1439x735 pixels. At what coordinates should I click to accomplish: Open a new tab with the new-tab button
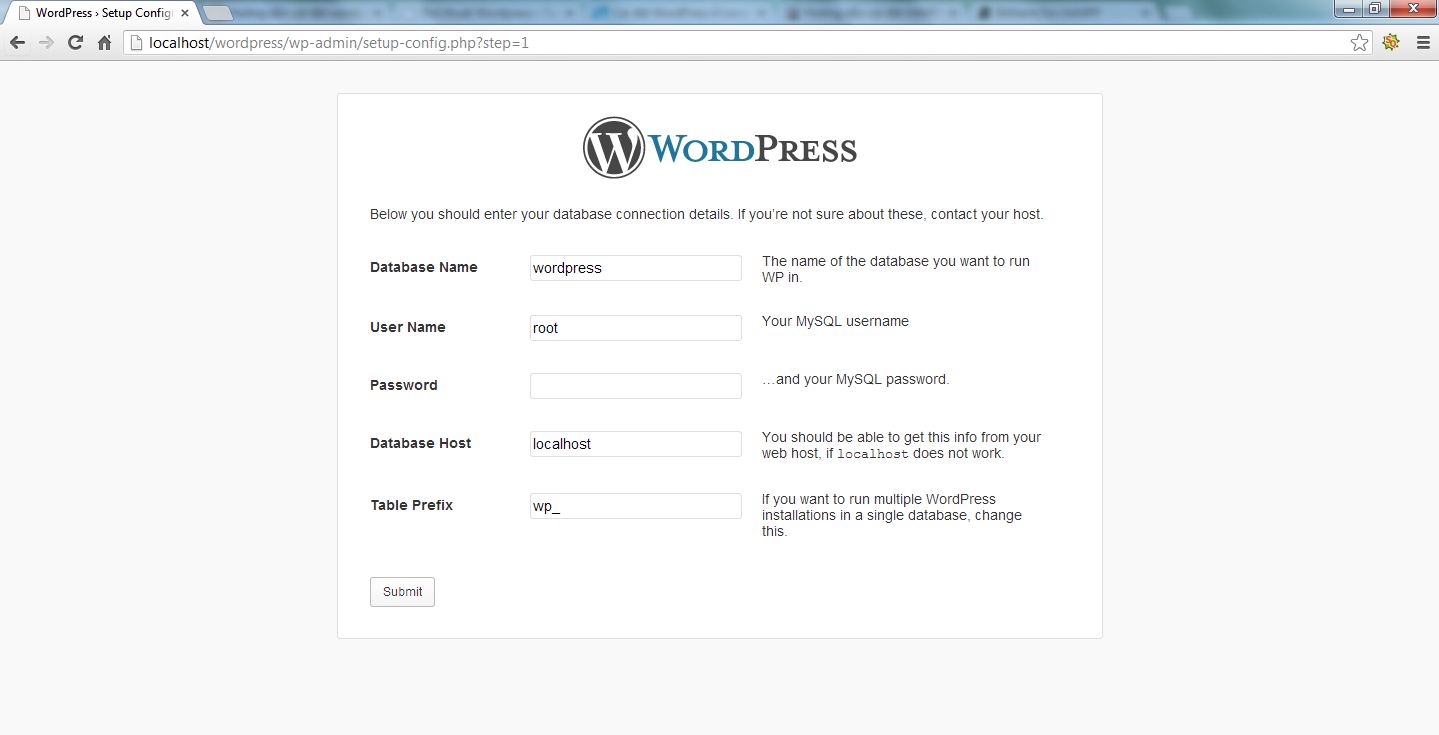pos(217,13)
